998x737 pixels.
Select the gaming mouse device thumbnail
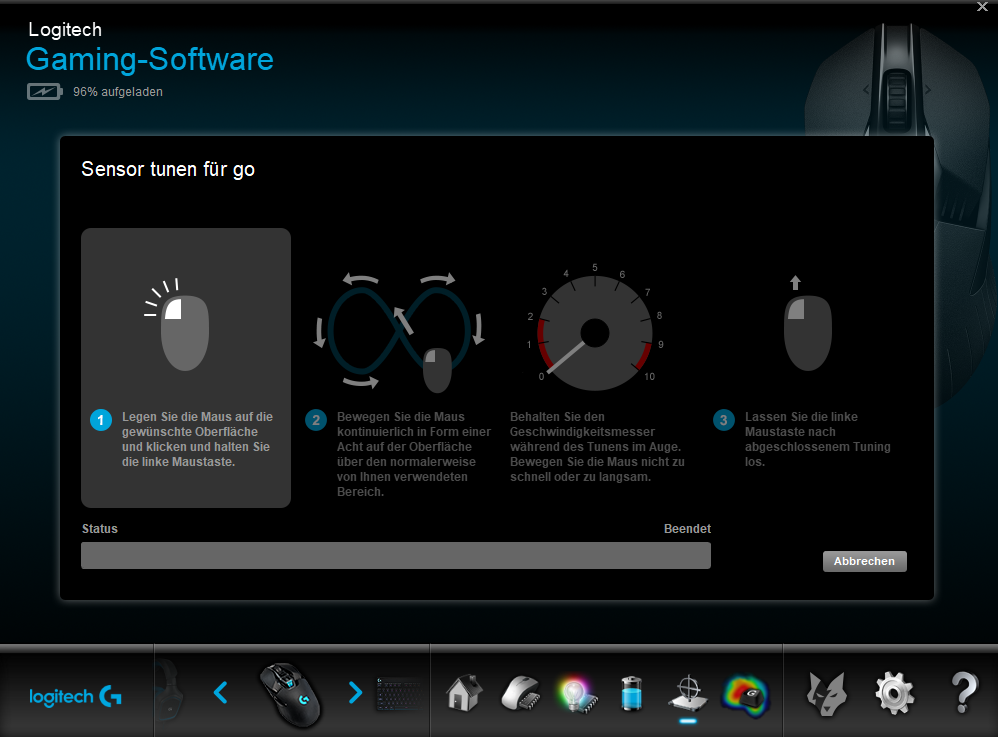tap(290, 694)
